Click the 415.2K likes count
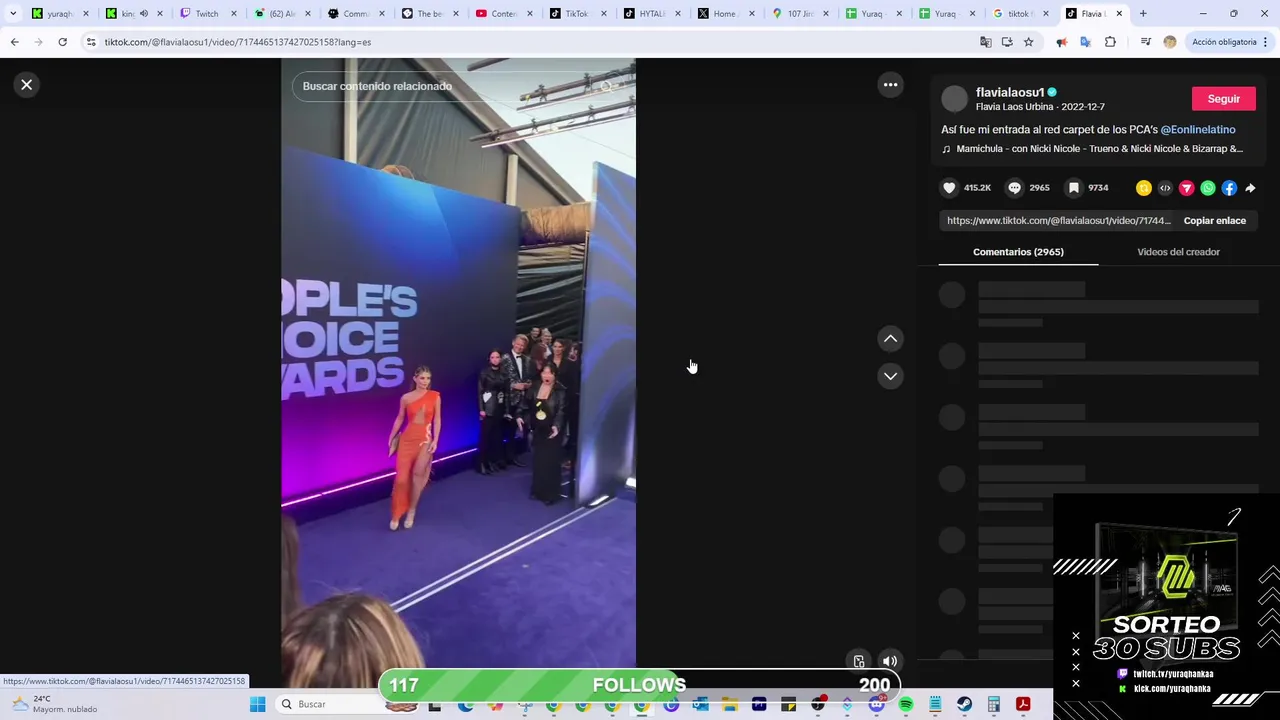 pos(977,188)
